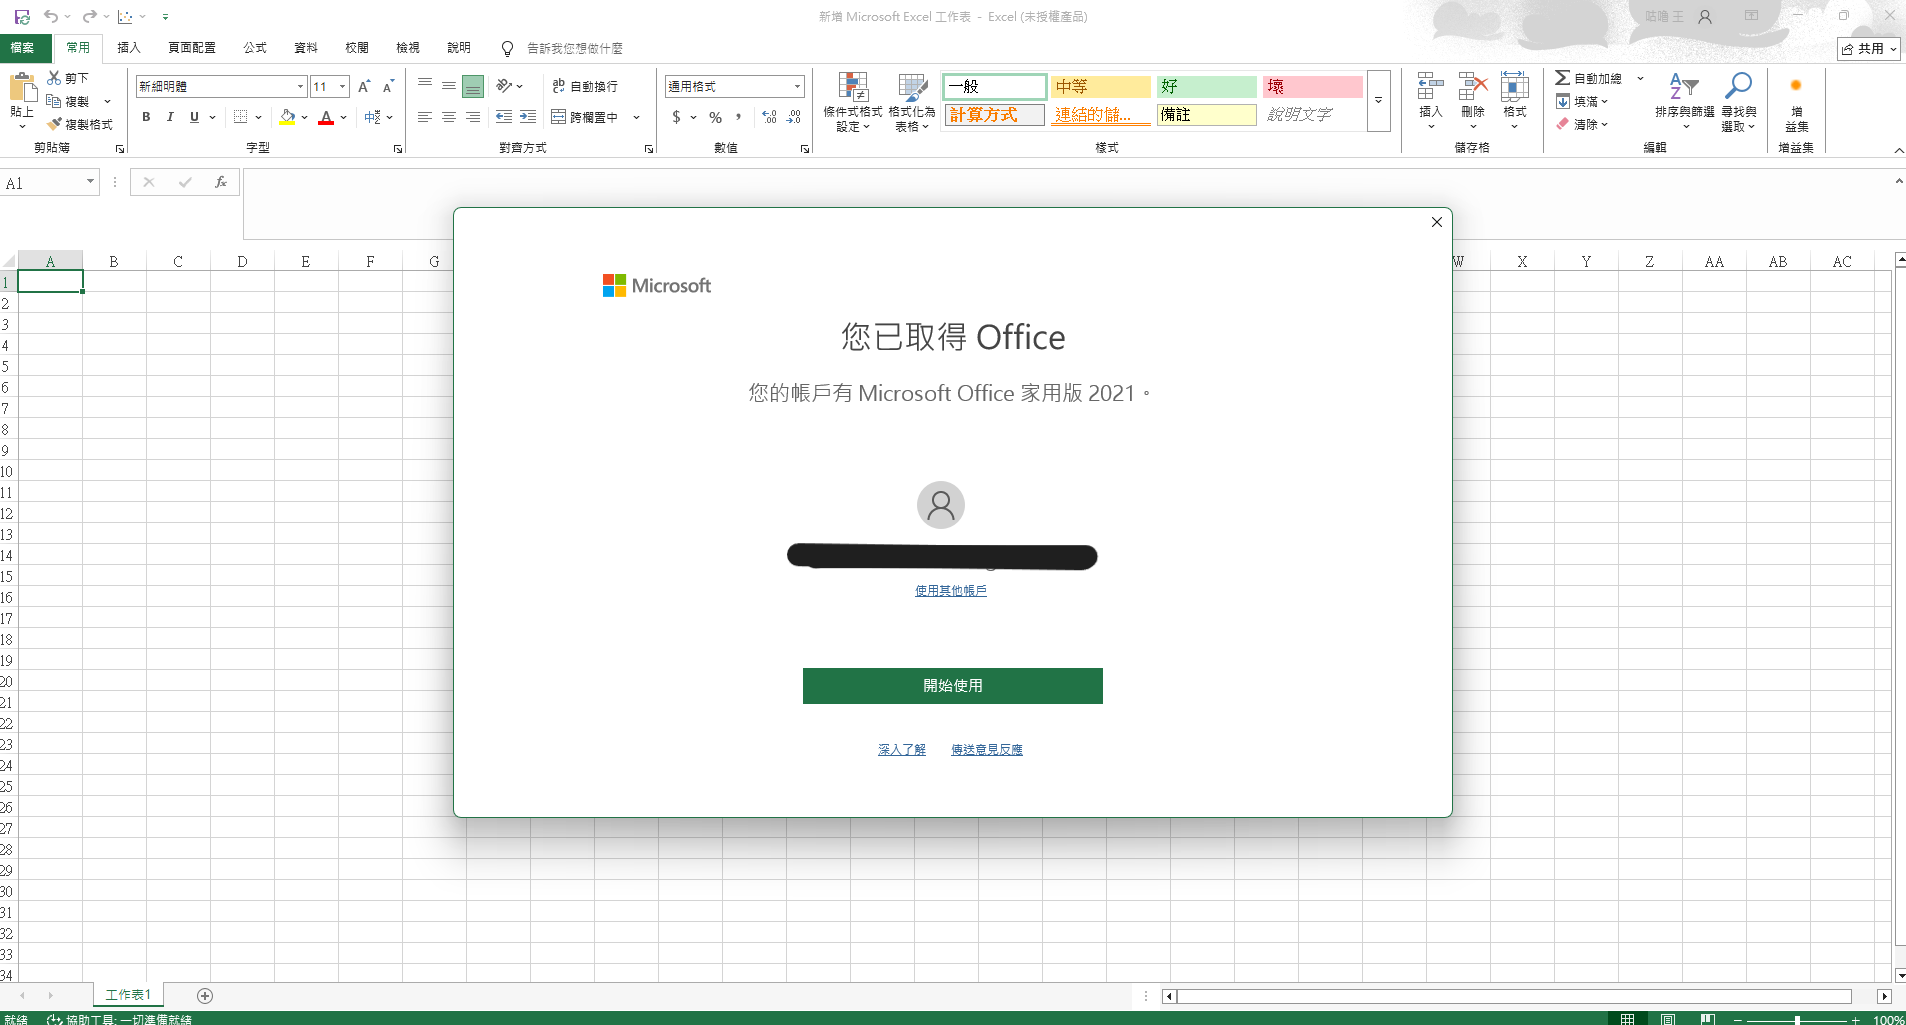Image resolution: width=1906 pixels, height=1025 pixels.
Task: Apply percent style format
Action: pos(716,117)
